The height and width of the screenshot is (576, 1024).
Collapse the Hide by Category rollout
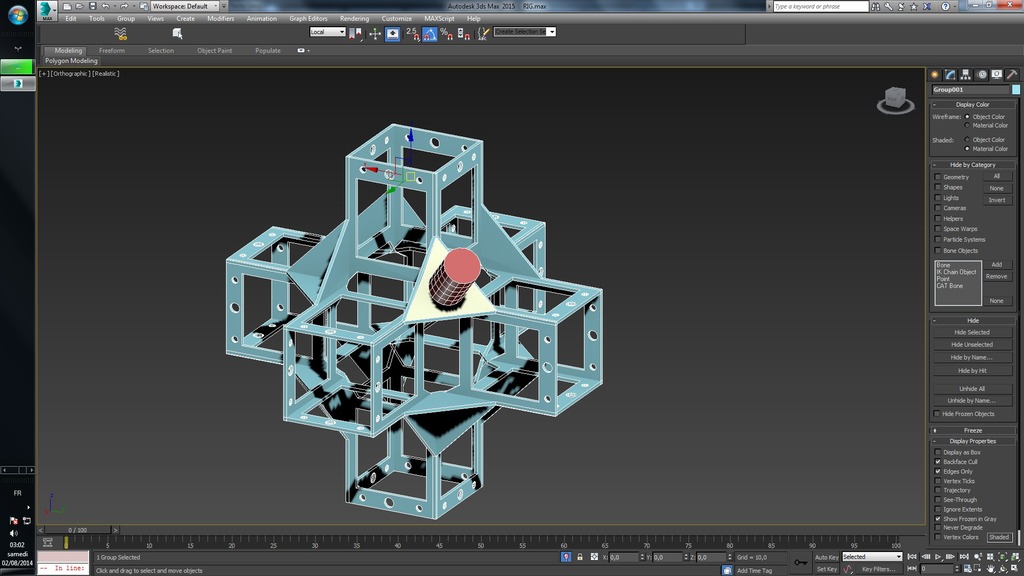(x=972, y=165)
